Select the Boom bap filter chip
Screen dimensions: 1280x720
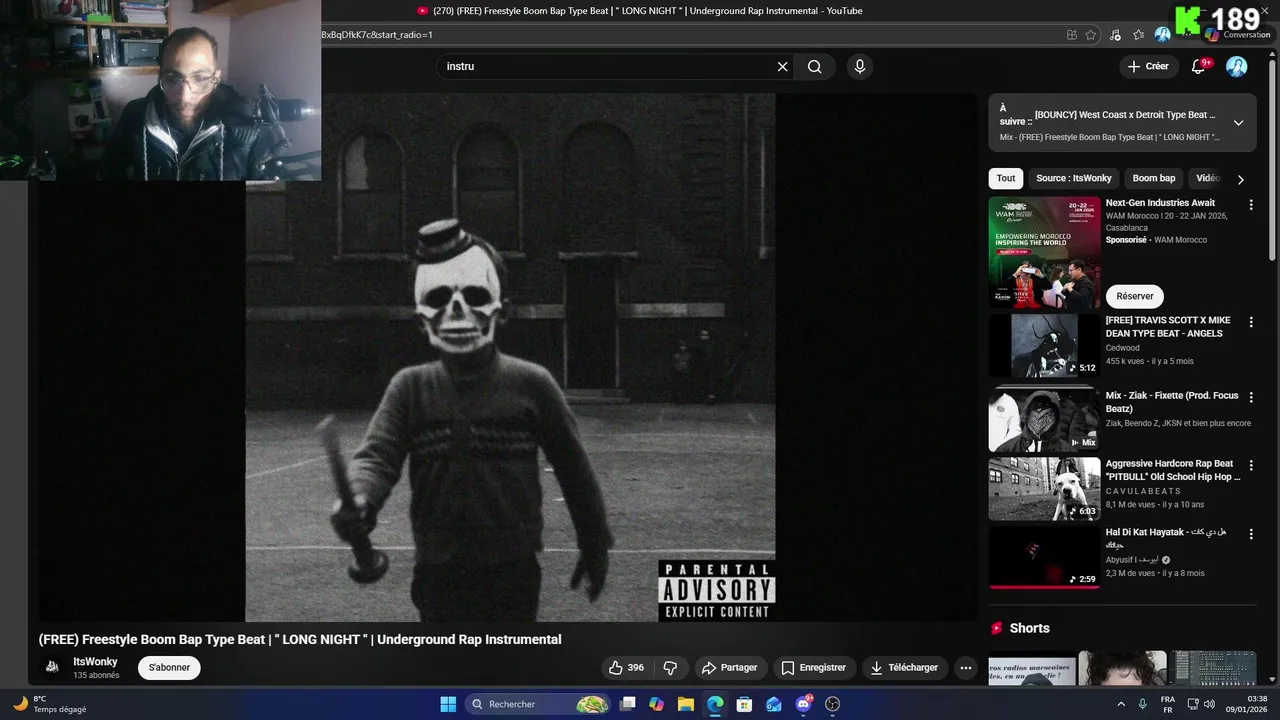(x=1153, y=178)
